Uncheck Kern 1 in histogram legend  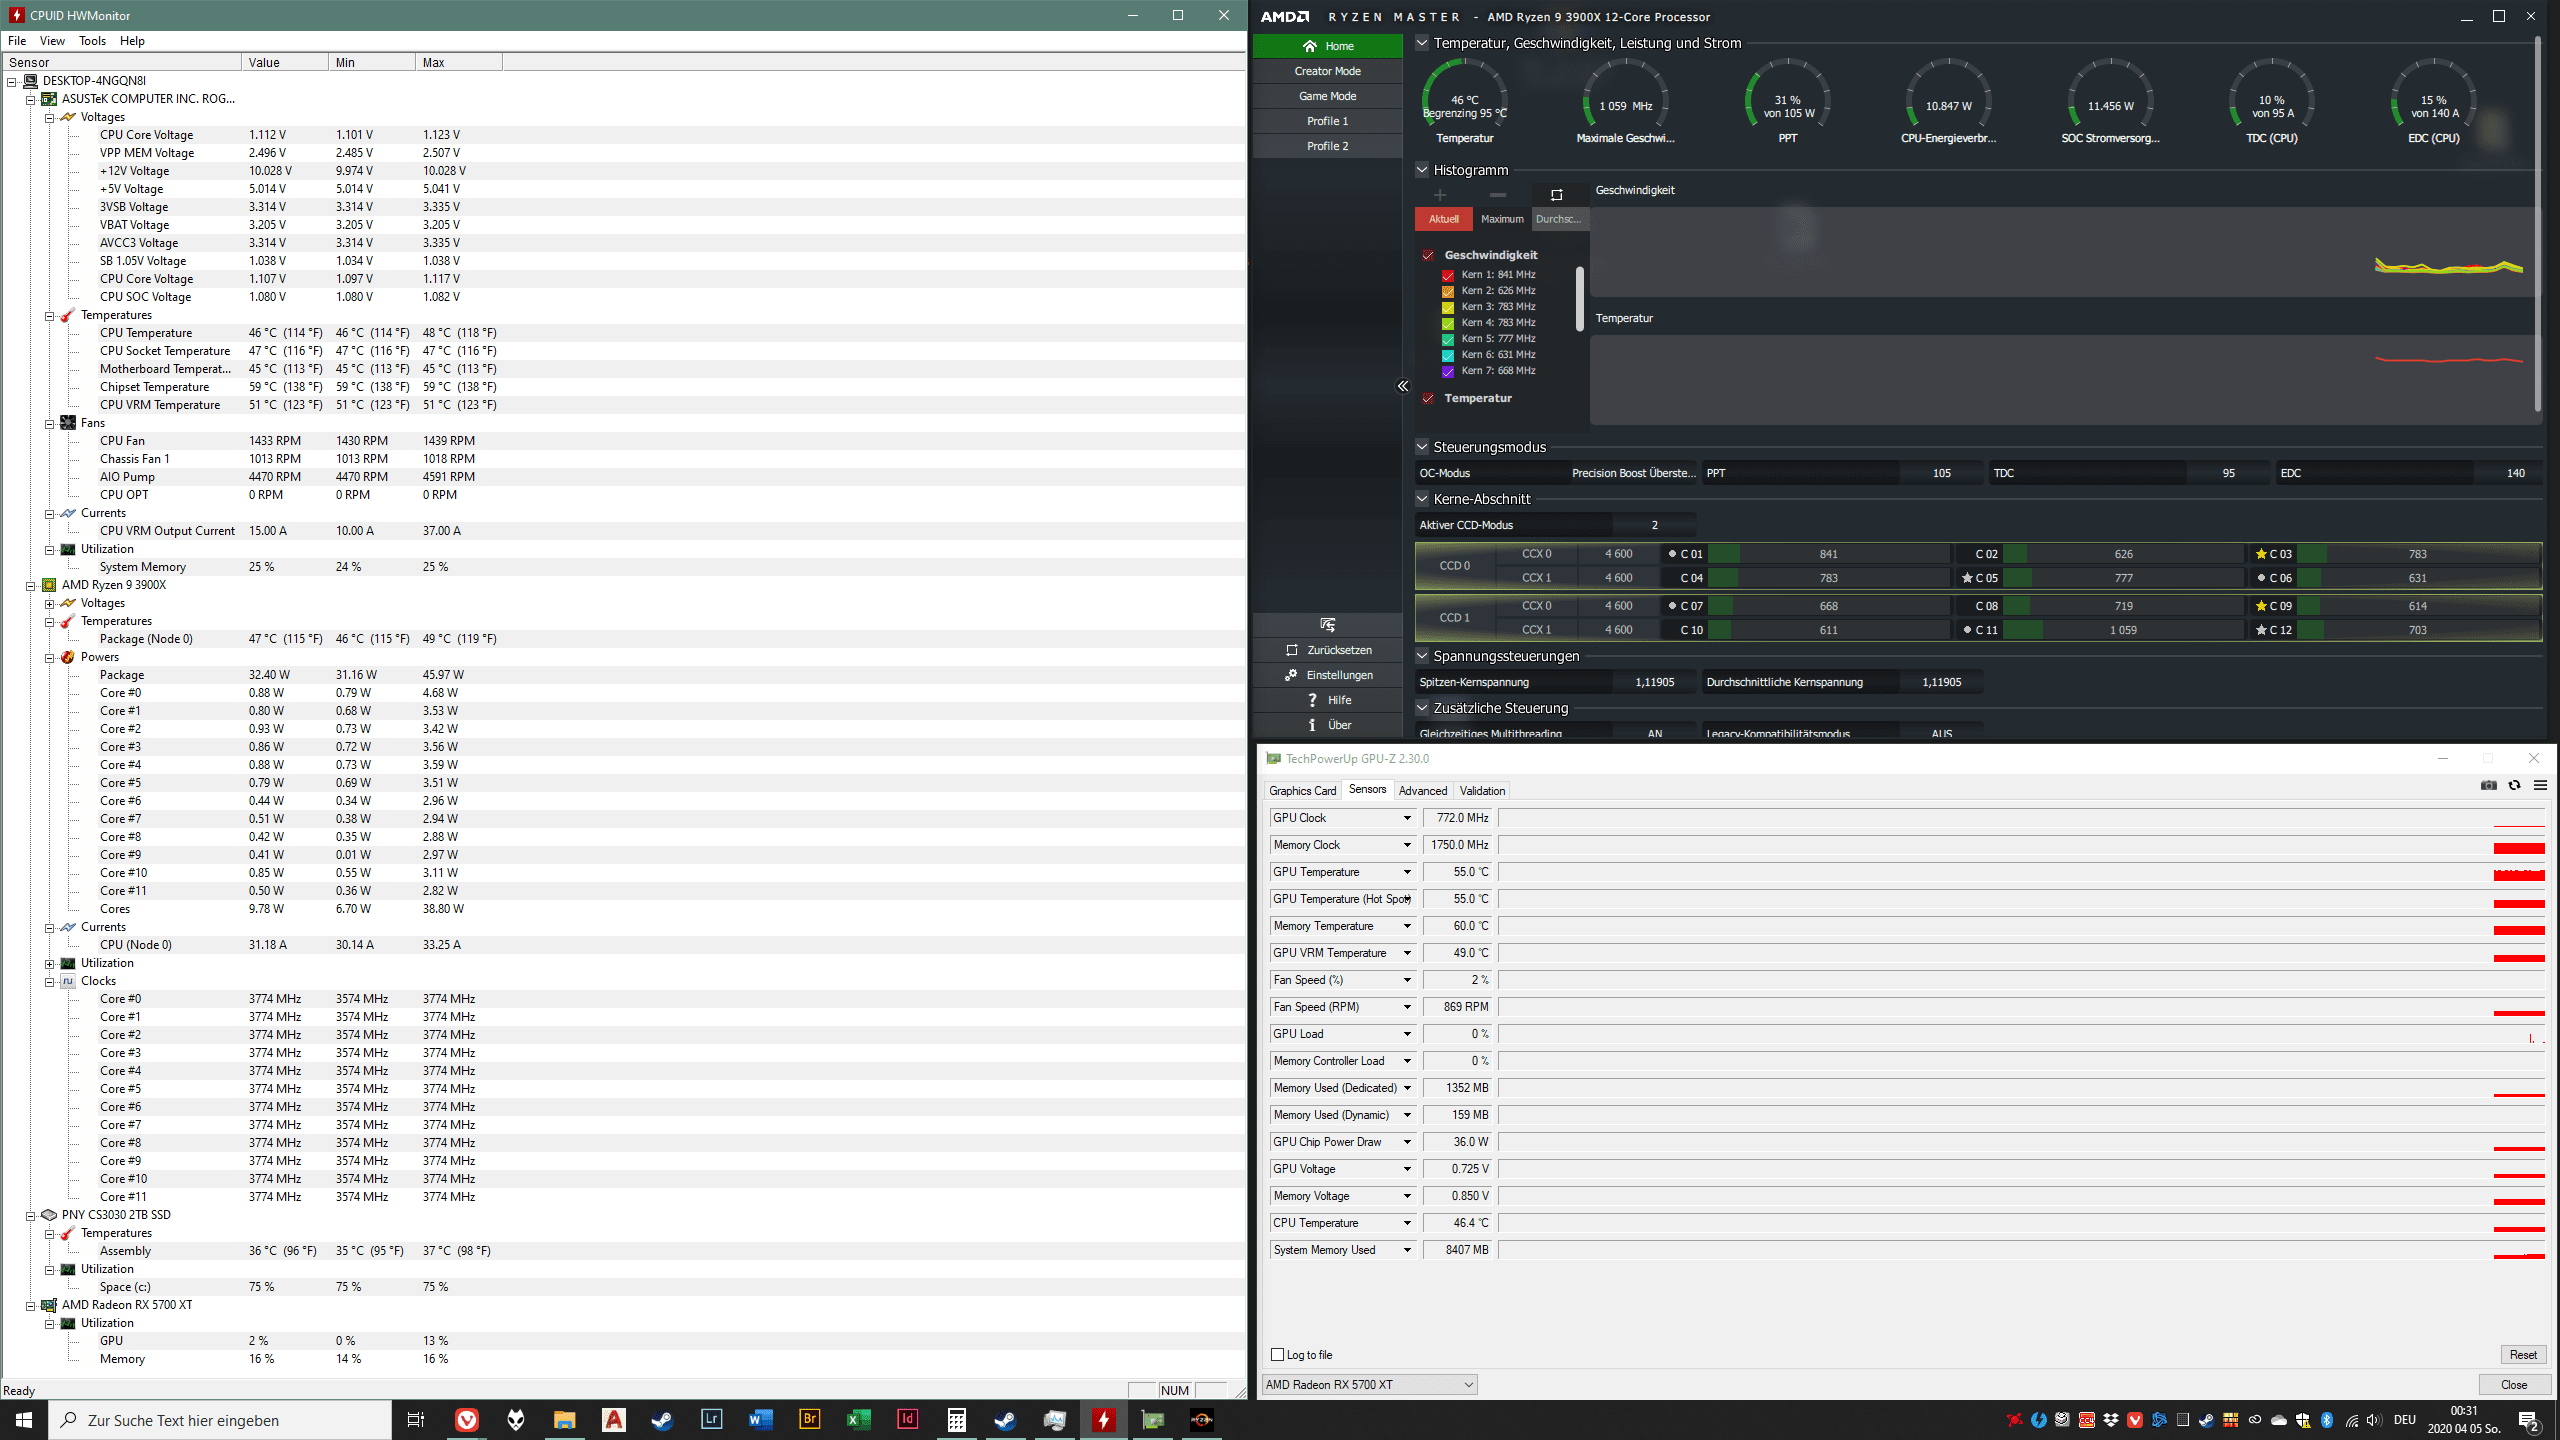pos(1447,275)
